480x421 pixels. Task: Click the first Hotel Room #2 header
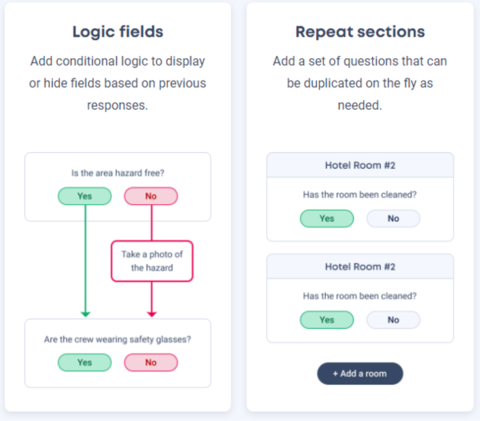(x=360, y=165)
